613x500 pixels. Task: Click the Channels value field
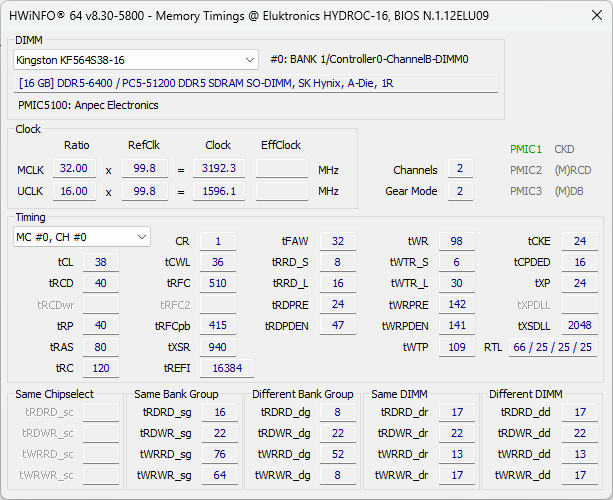(x=460, y=168)
